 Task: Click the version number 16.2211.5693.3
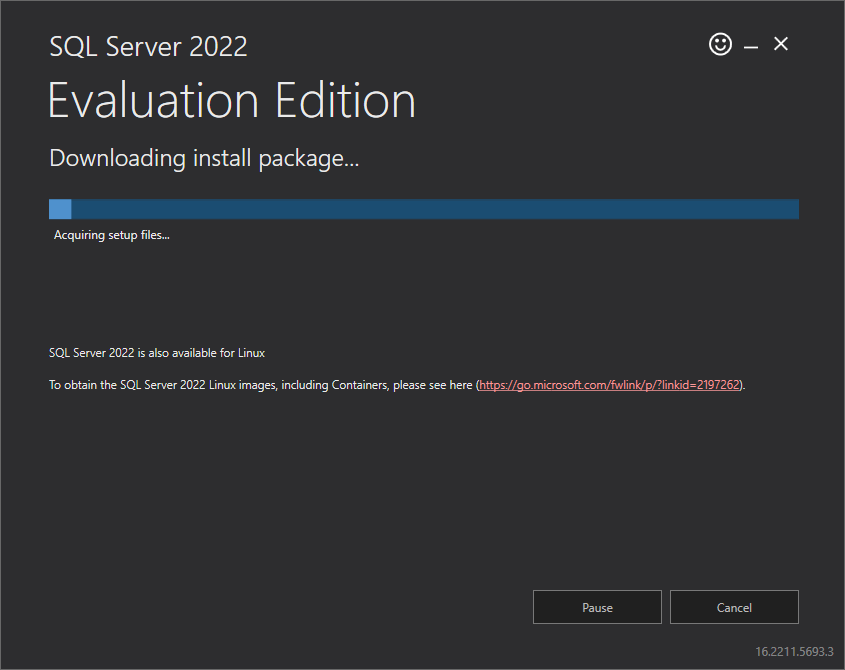[x=794, y=651]
